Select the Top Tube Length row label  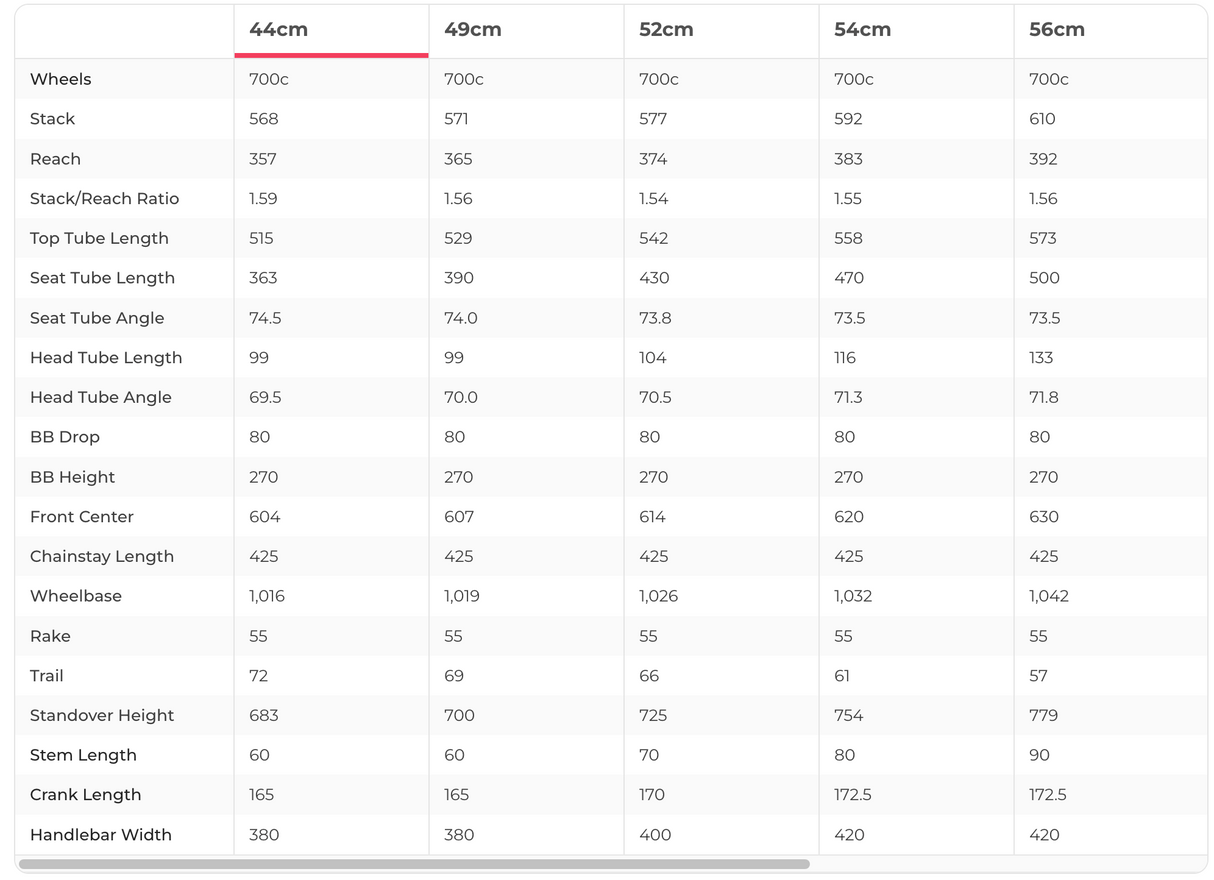pyautogui.click(x=99, y=238)
